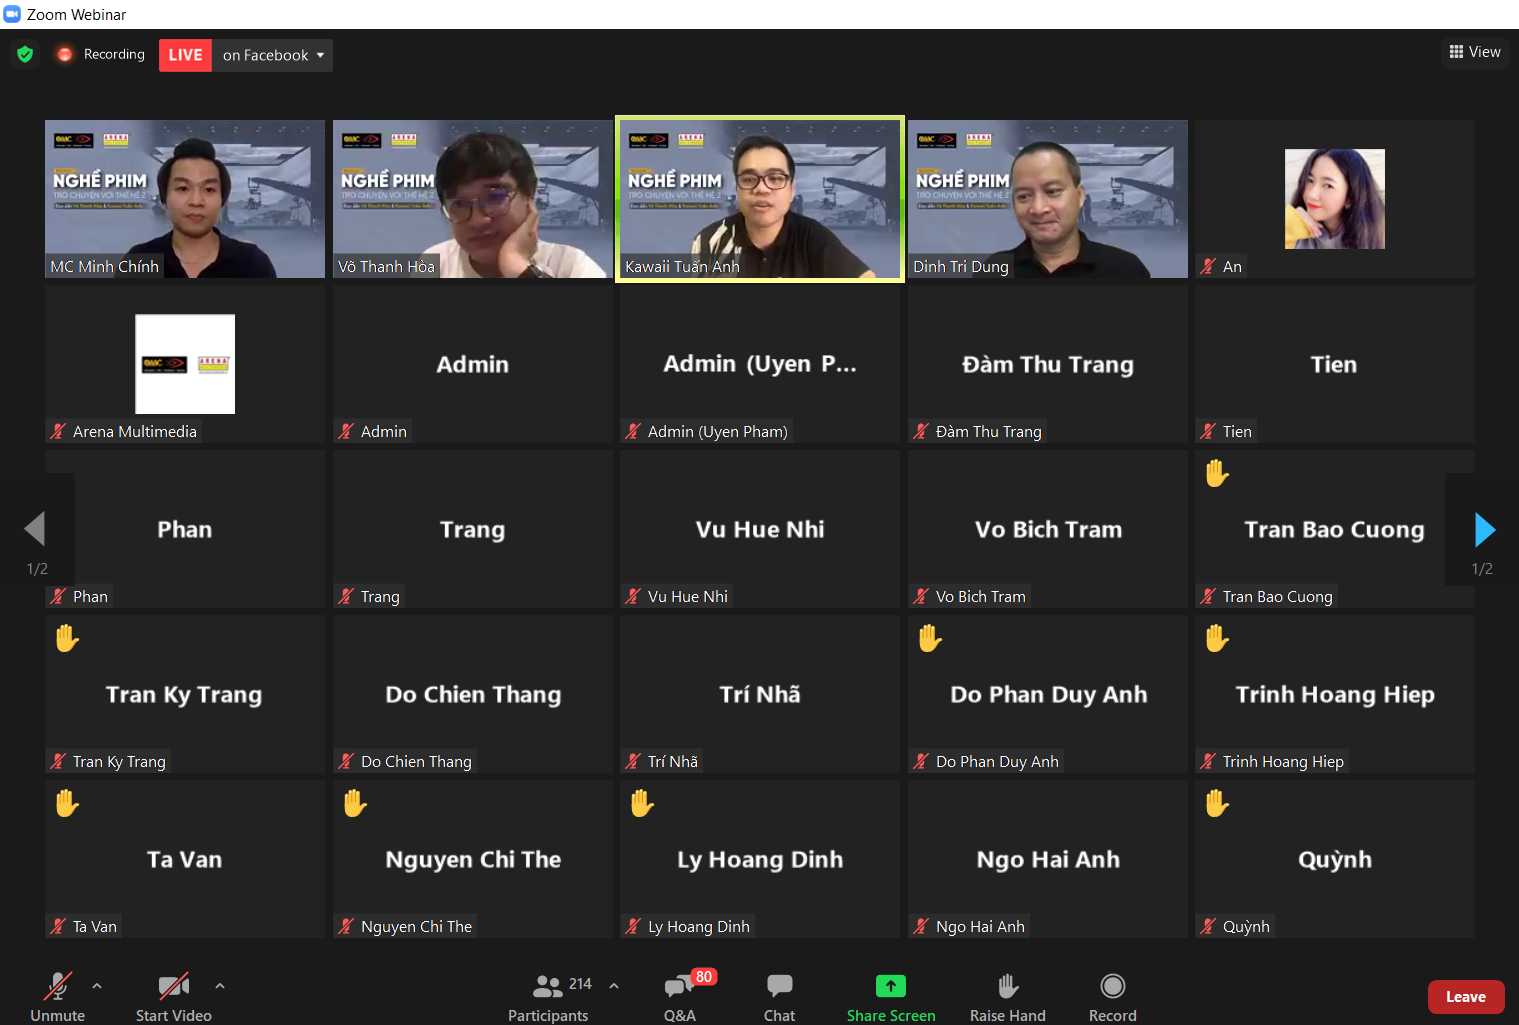Open the View layout menu
Viewport: 1519px width, 1025px height.
click(1475, 52)
